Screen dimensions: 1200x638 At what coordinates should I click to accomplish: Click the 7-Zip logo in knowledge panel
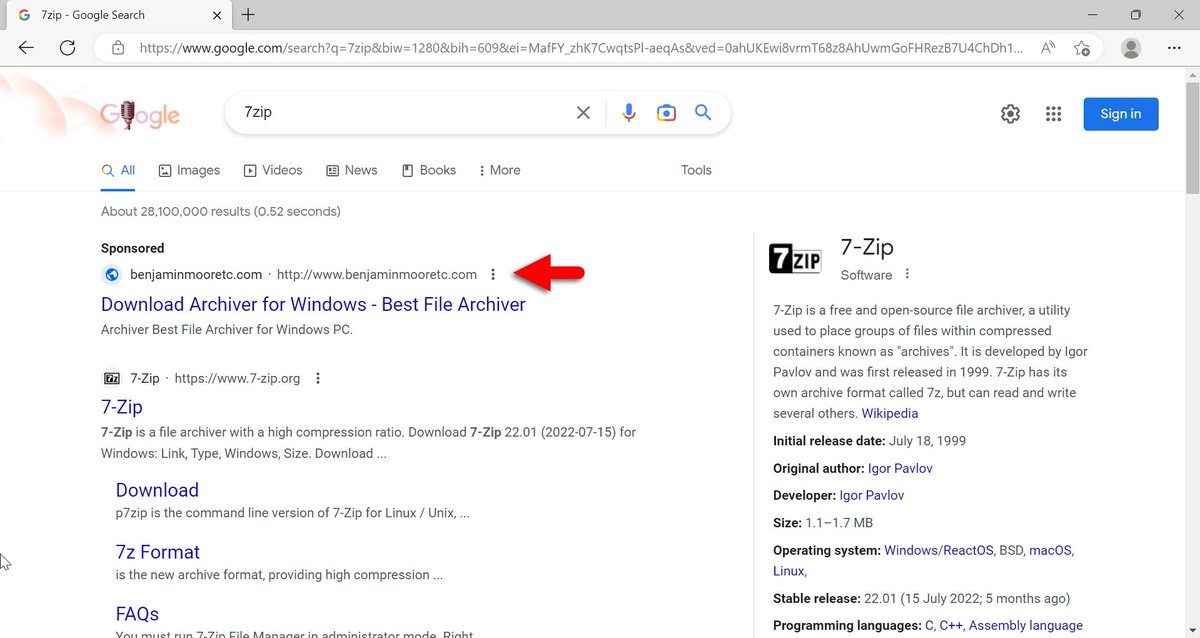click(795, 259)
